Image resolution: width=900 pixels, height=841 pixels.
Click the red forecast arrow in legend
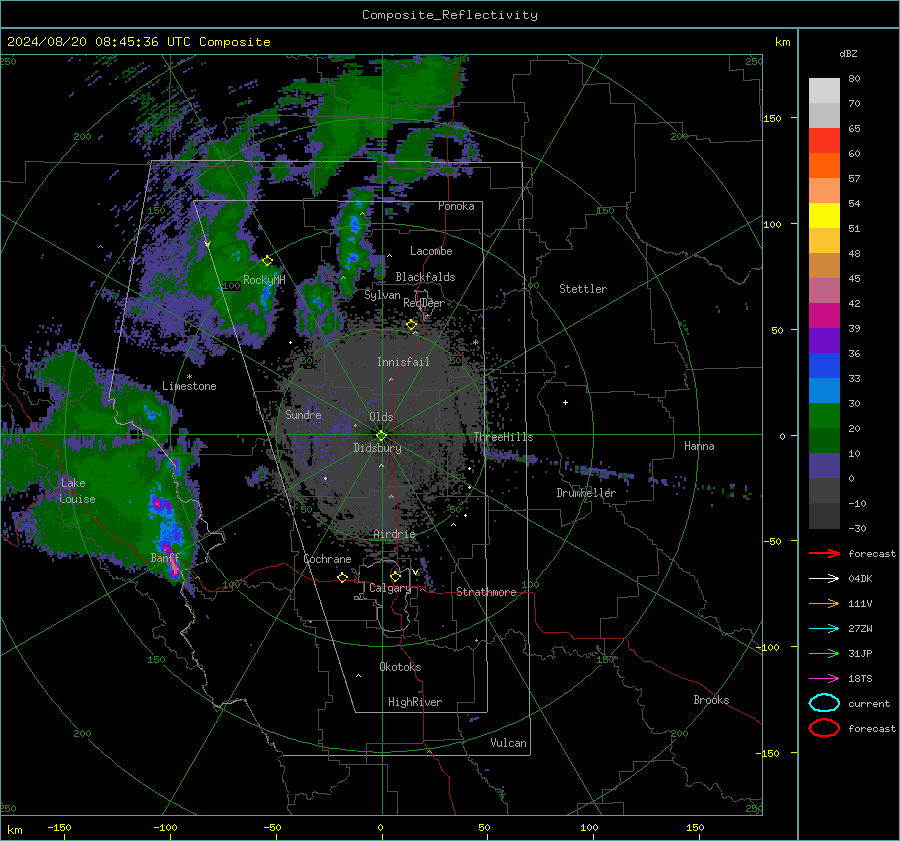coord(824,553)
